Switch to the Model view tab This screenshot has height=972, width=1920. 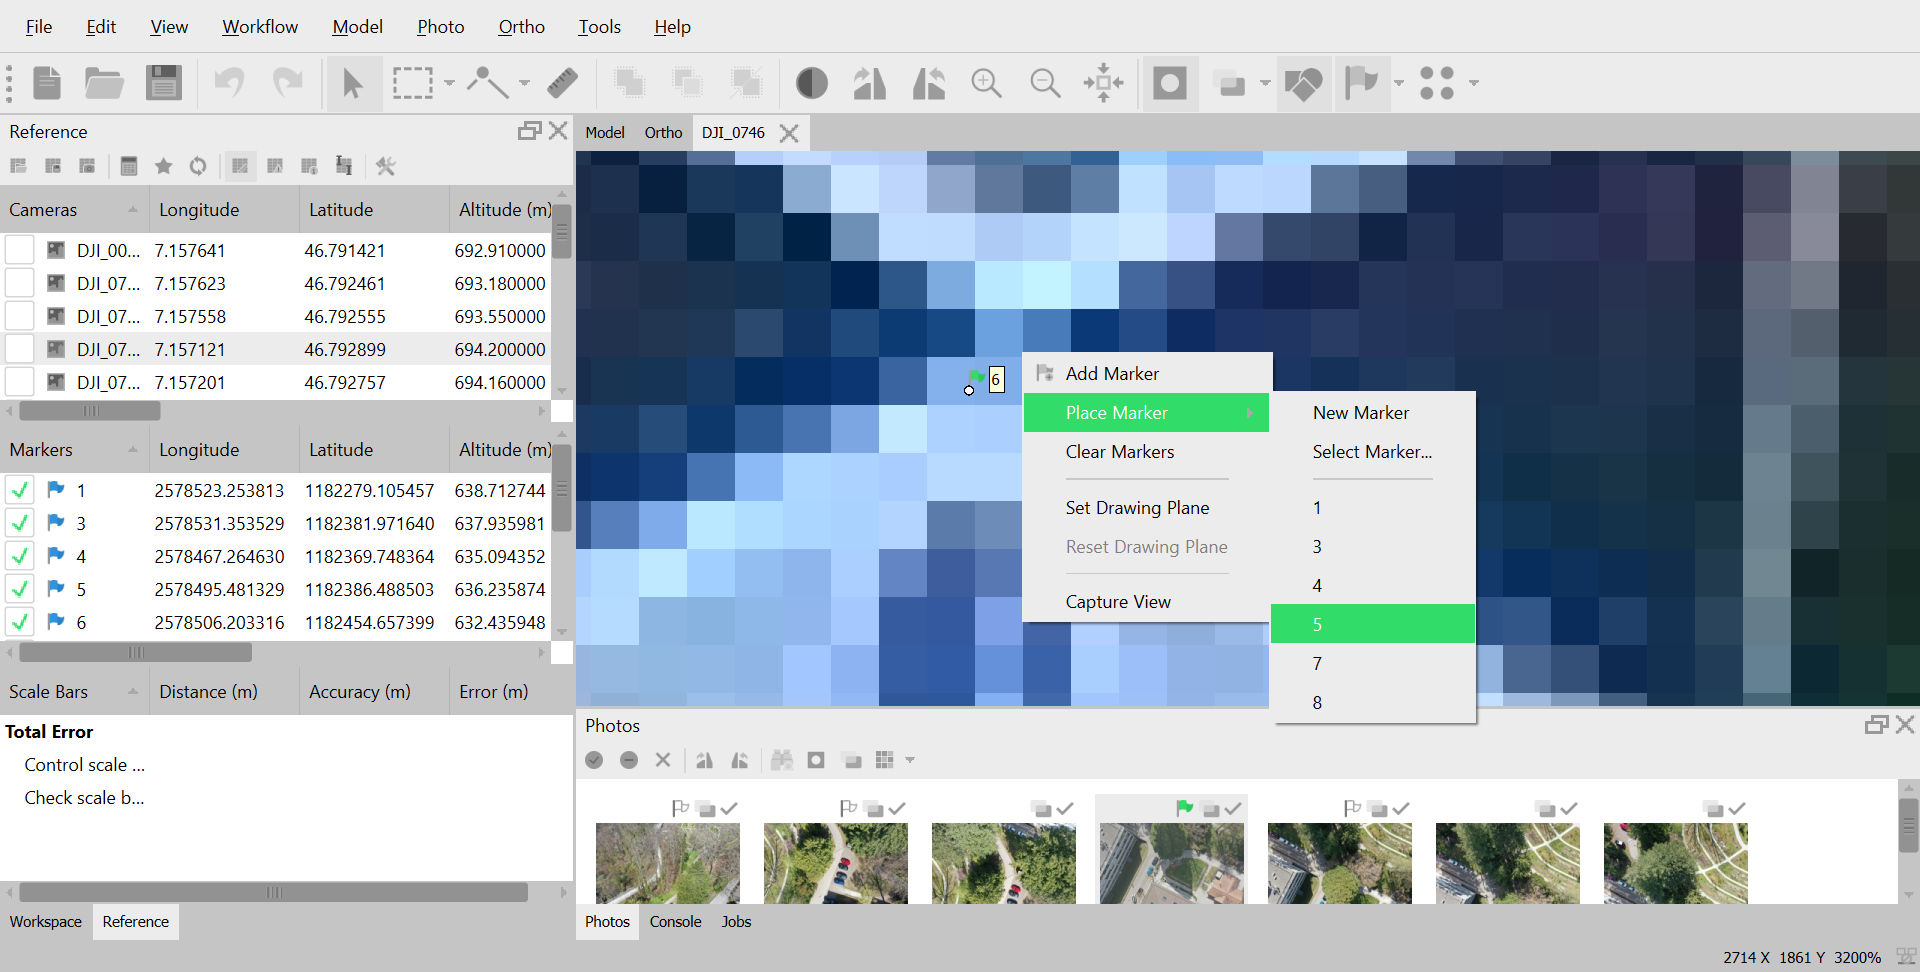click(605, 132)
